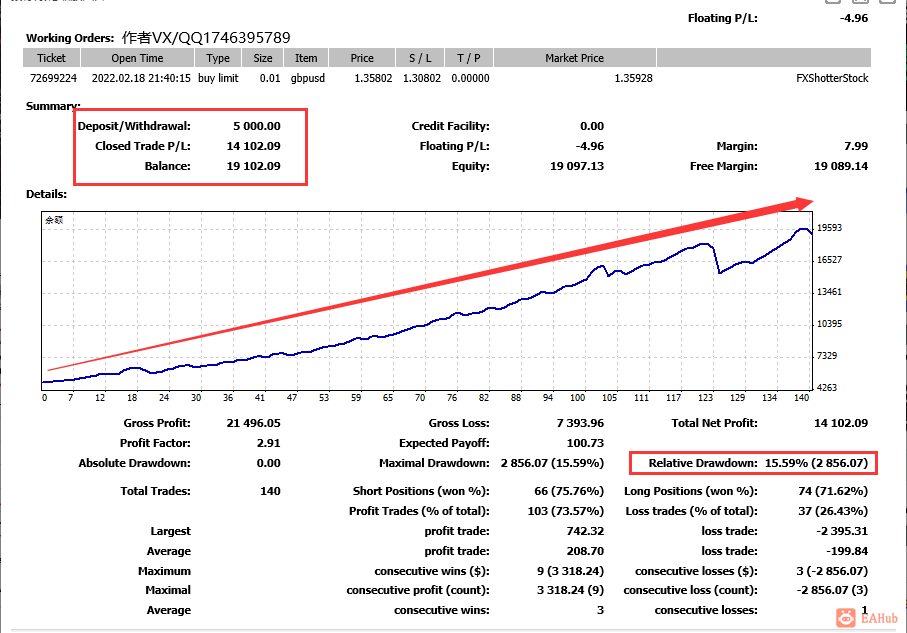Click the Maximal Drawdown label
The height and width of the screenshot is (633, 907).
click(434, 463)
